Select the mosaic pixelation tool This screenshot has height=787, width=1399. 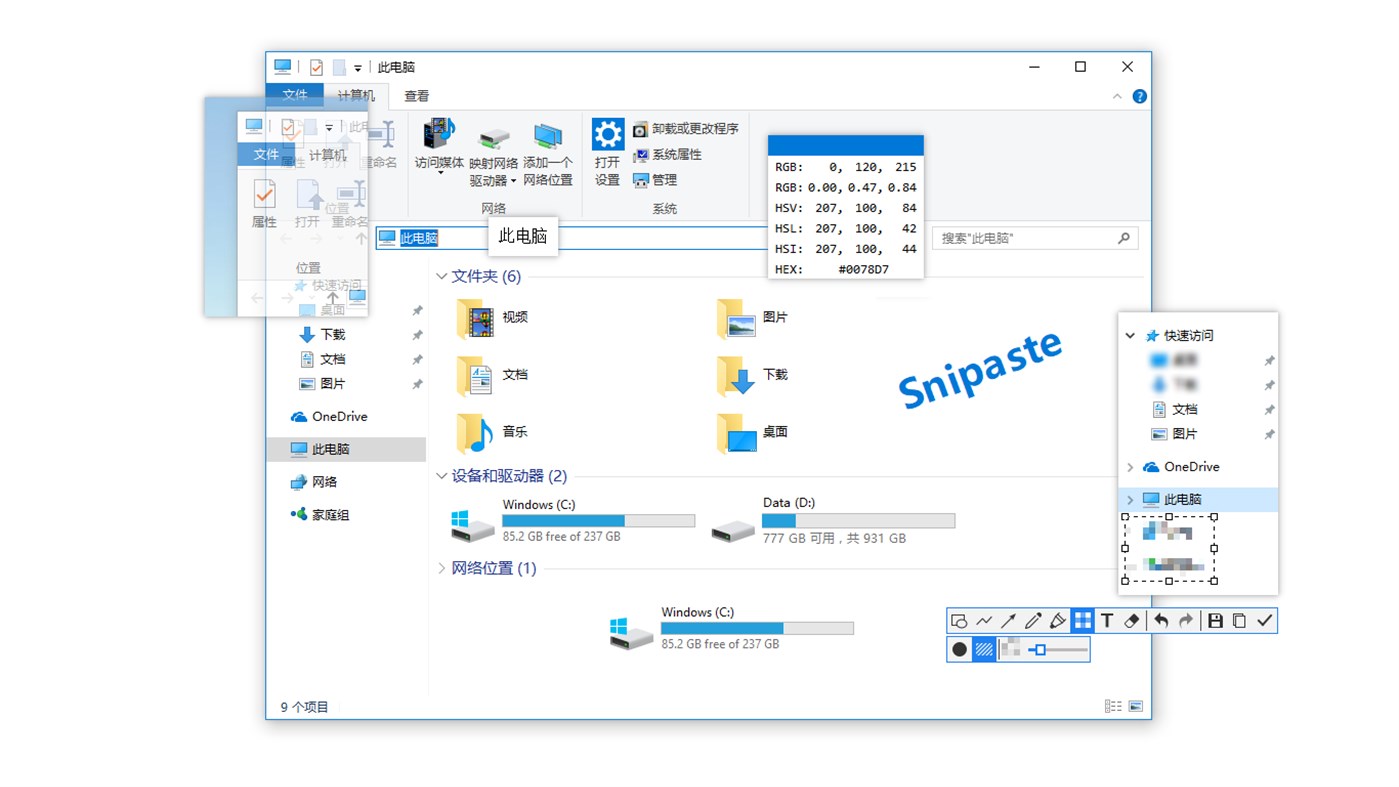tap(1082, 620)
